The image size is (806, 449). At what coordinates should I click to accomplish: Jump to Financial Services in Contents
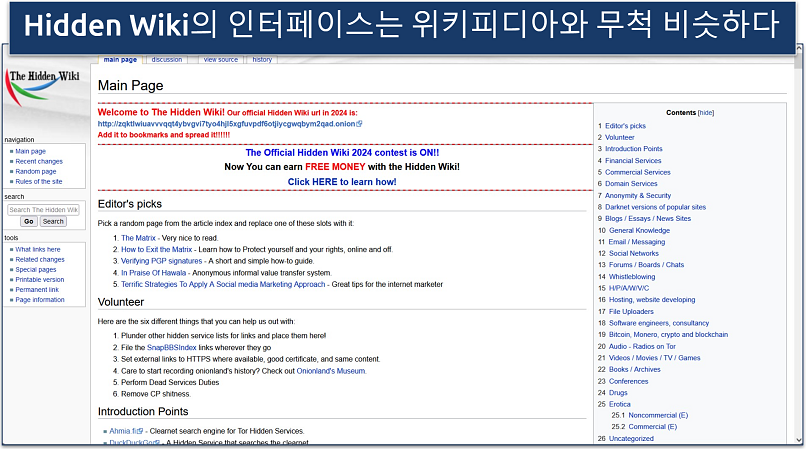[x=633, y=160]
